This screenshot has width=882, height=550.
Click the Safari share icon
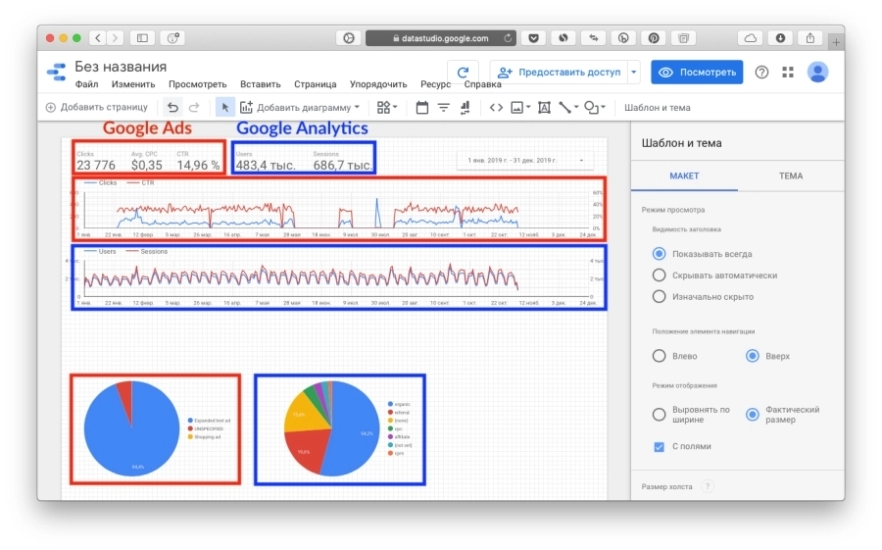pyautogui.click(x=810, y=38)
